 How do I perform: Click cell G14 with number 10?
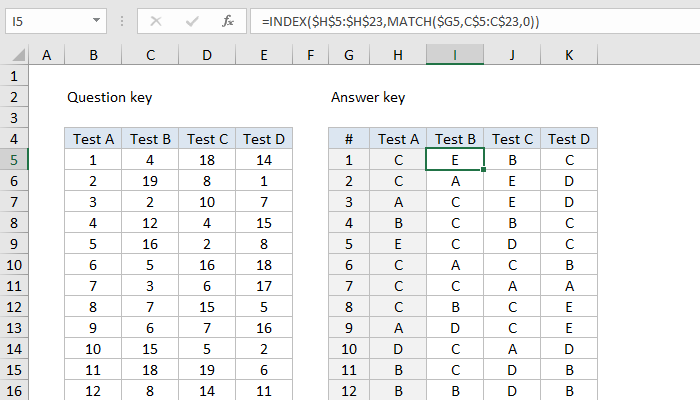click(349, 349)
